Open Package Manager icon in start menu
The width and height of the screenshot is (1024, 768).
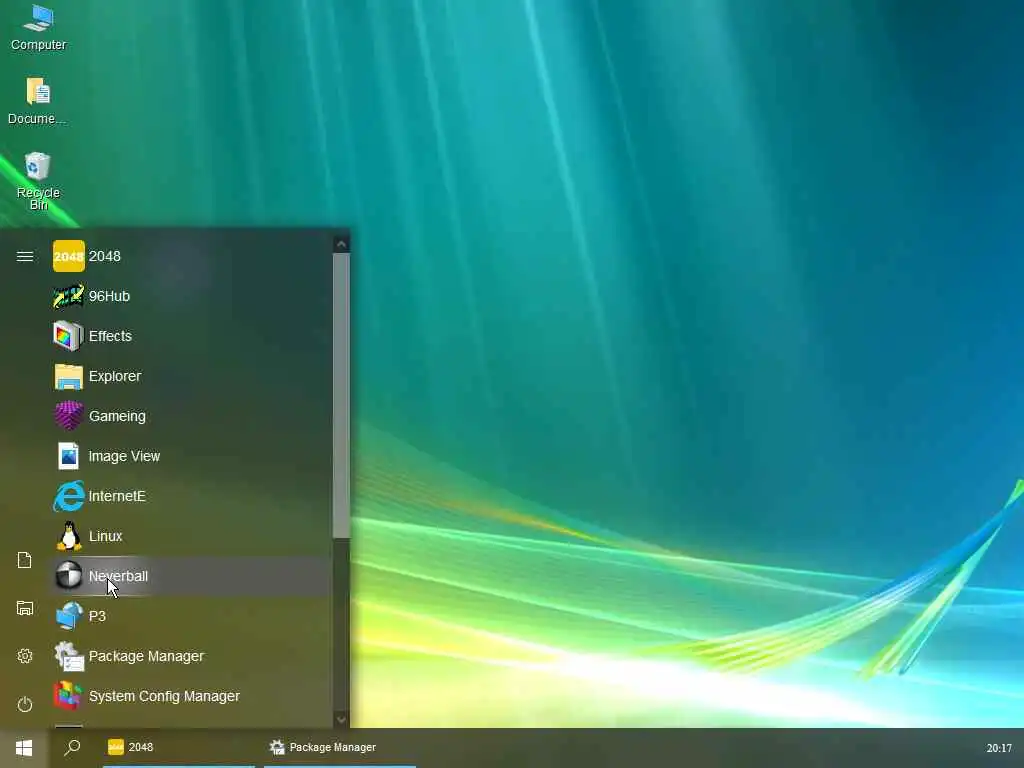pyautogui.click(x=69, y=656)
